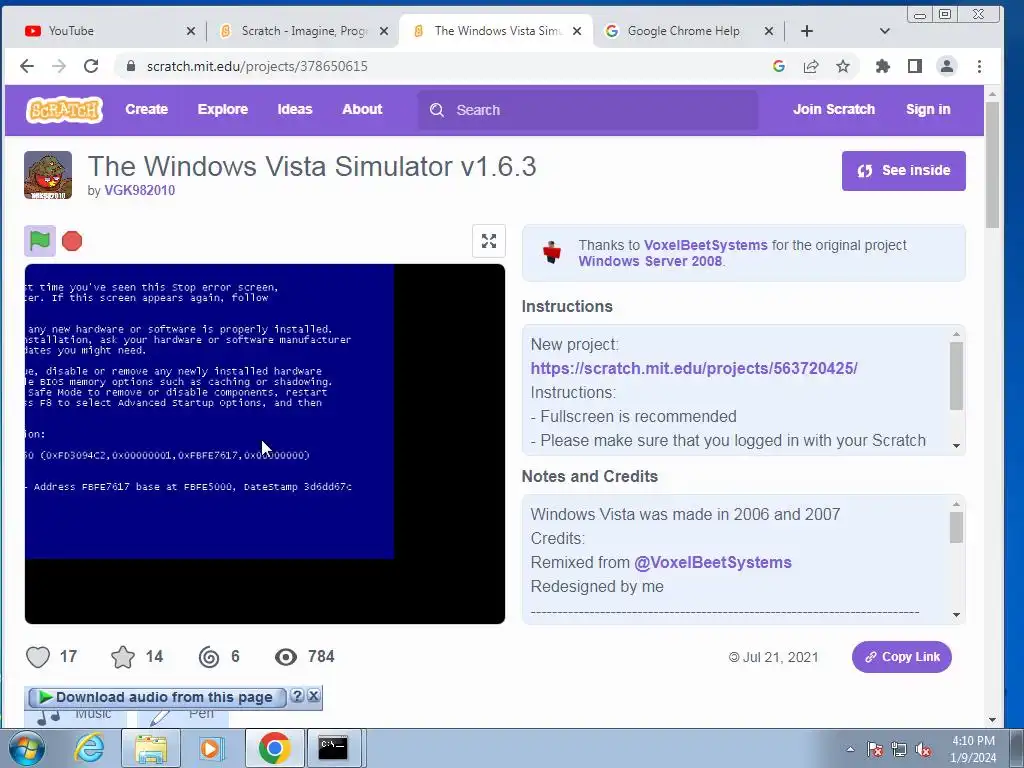
Task: Click the page vertical scrollbar thumb
Action: [x=992, y=165]
